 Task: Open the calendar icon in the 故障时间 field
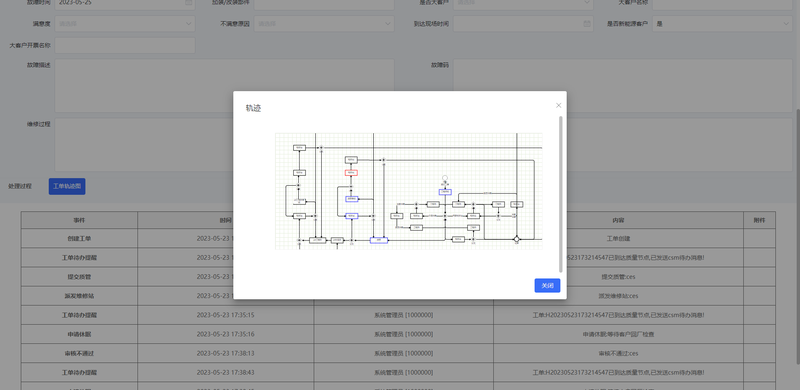click(x=188, y=2)
